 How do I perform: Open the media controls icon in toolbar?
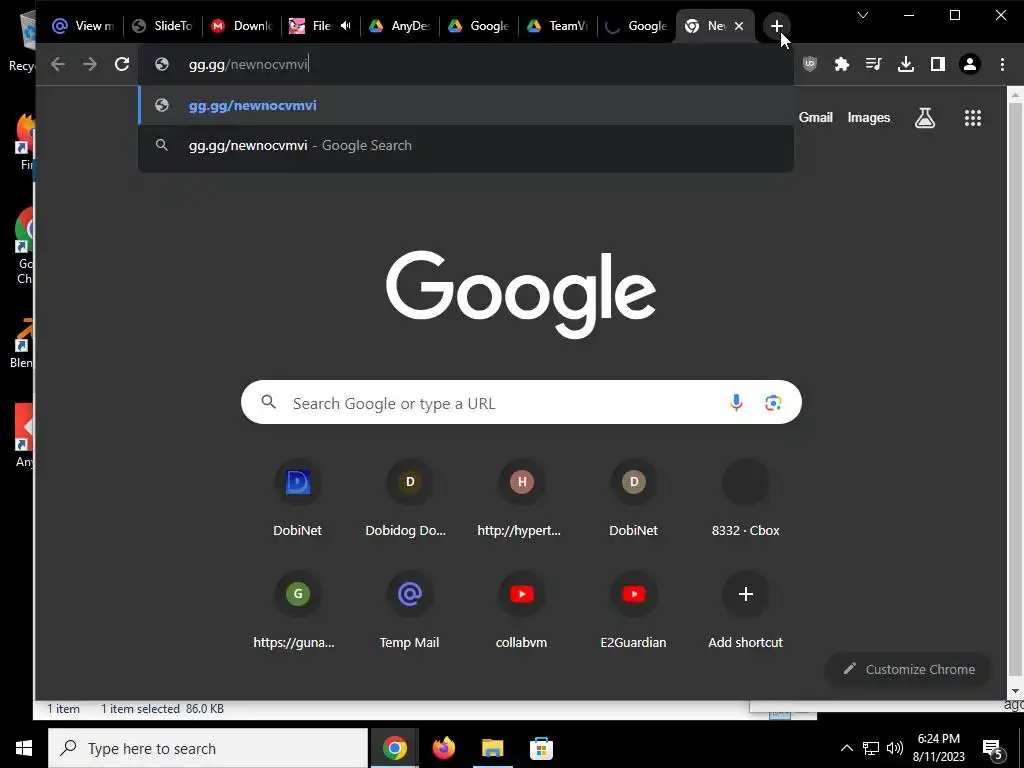[874, 64]
